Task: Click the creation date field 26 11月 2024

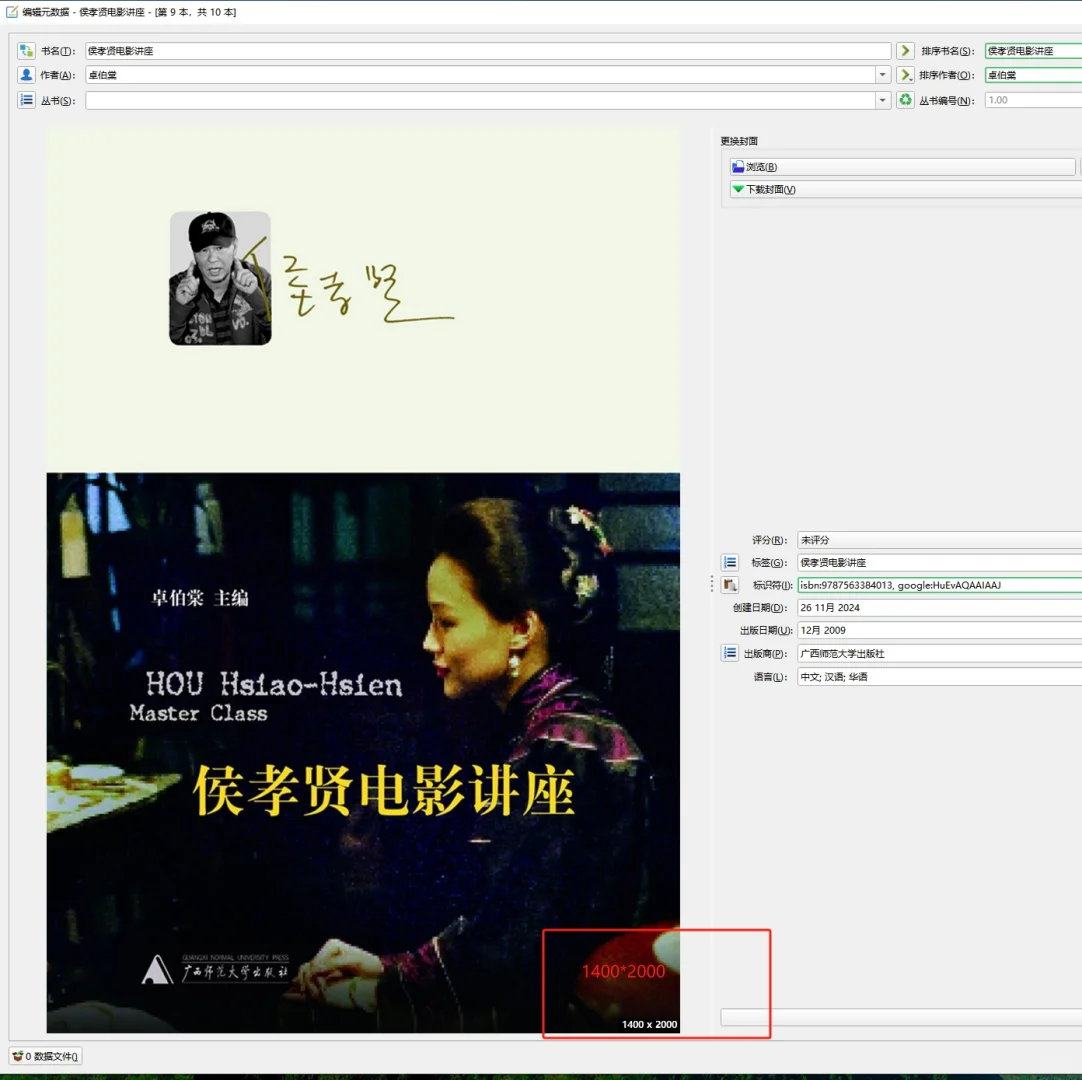Action: [x=939, y=607]
